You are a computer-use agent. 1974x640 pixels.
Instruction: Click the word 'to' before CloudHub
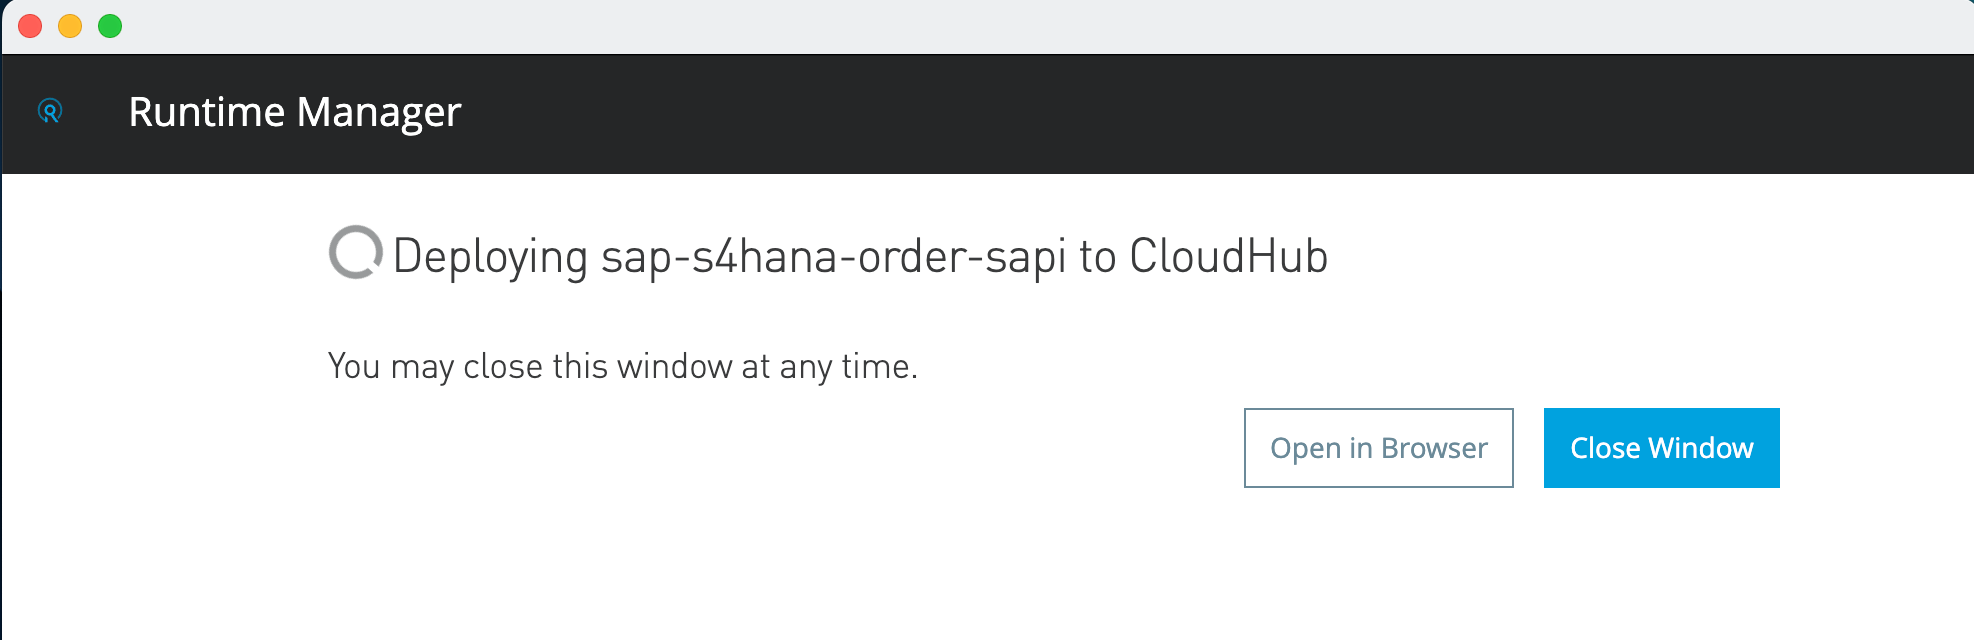[x=1097, y=257]
